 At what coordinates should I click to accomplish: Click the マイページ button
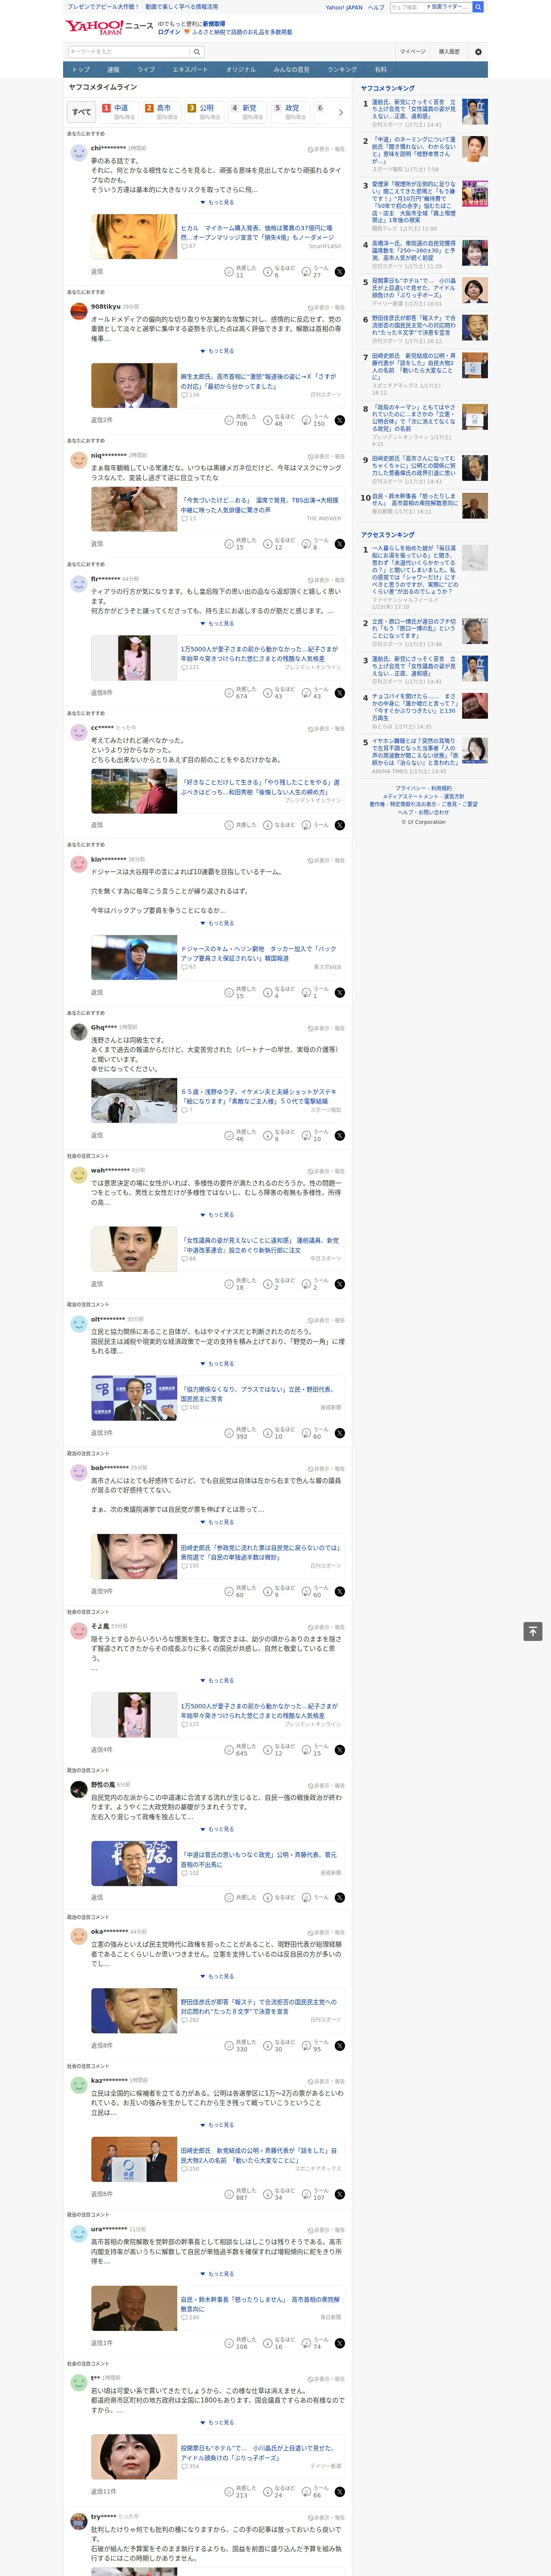413,52
